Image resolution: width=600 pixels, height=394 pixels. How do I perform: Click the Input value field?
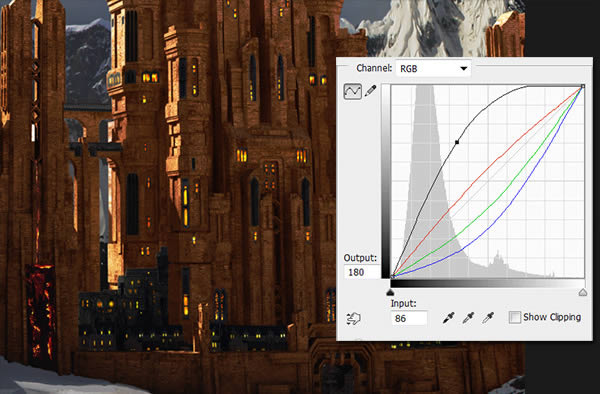409,318
